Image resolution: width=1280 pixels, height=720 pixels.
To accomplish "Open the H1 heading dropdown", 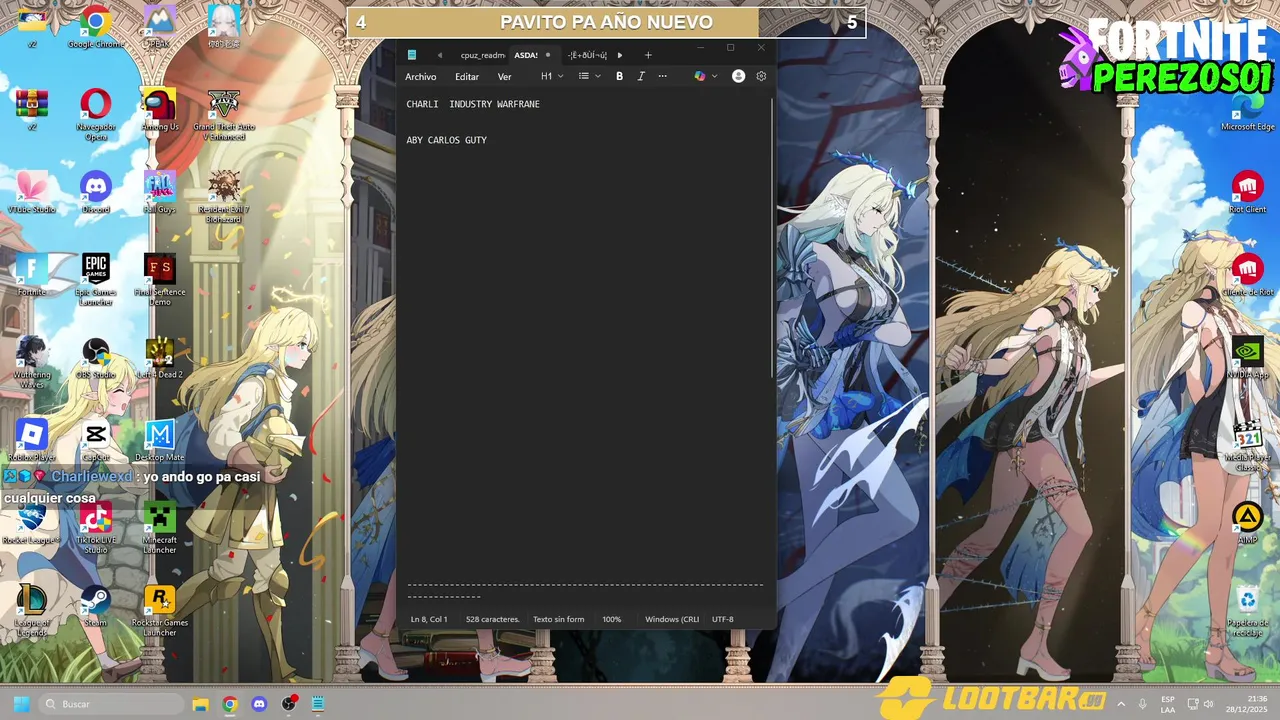I will click(x=552, y=76).
